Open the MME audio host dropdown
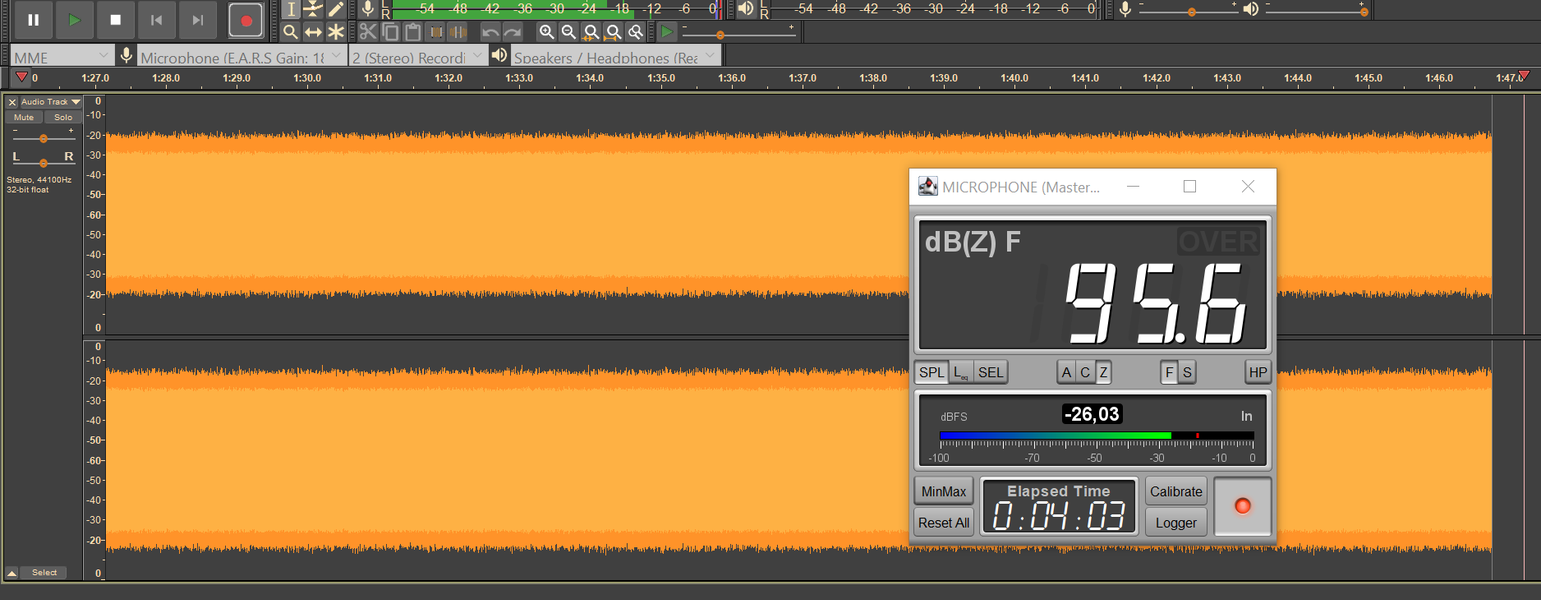The height and width of the screenshot is (600, 1541). click(x=62, y=57)
